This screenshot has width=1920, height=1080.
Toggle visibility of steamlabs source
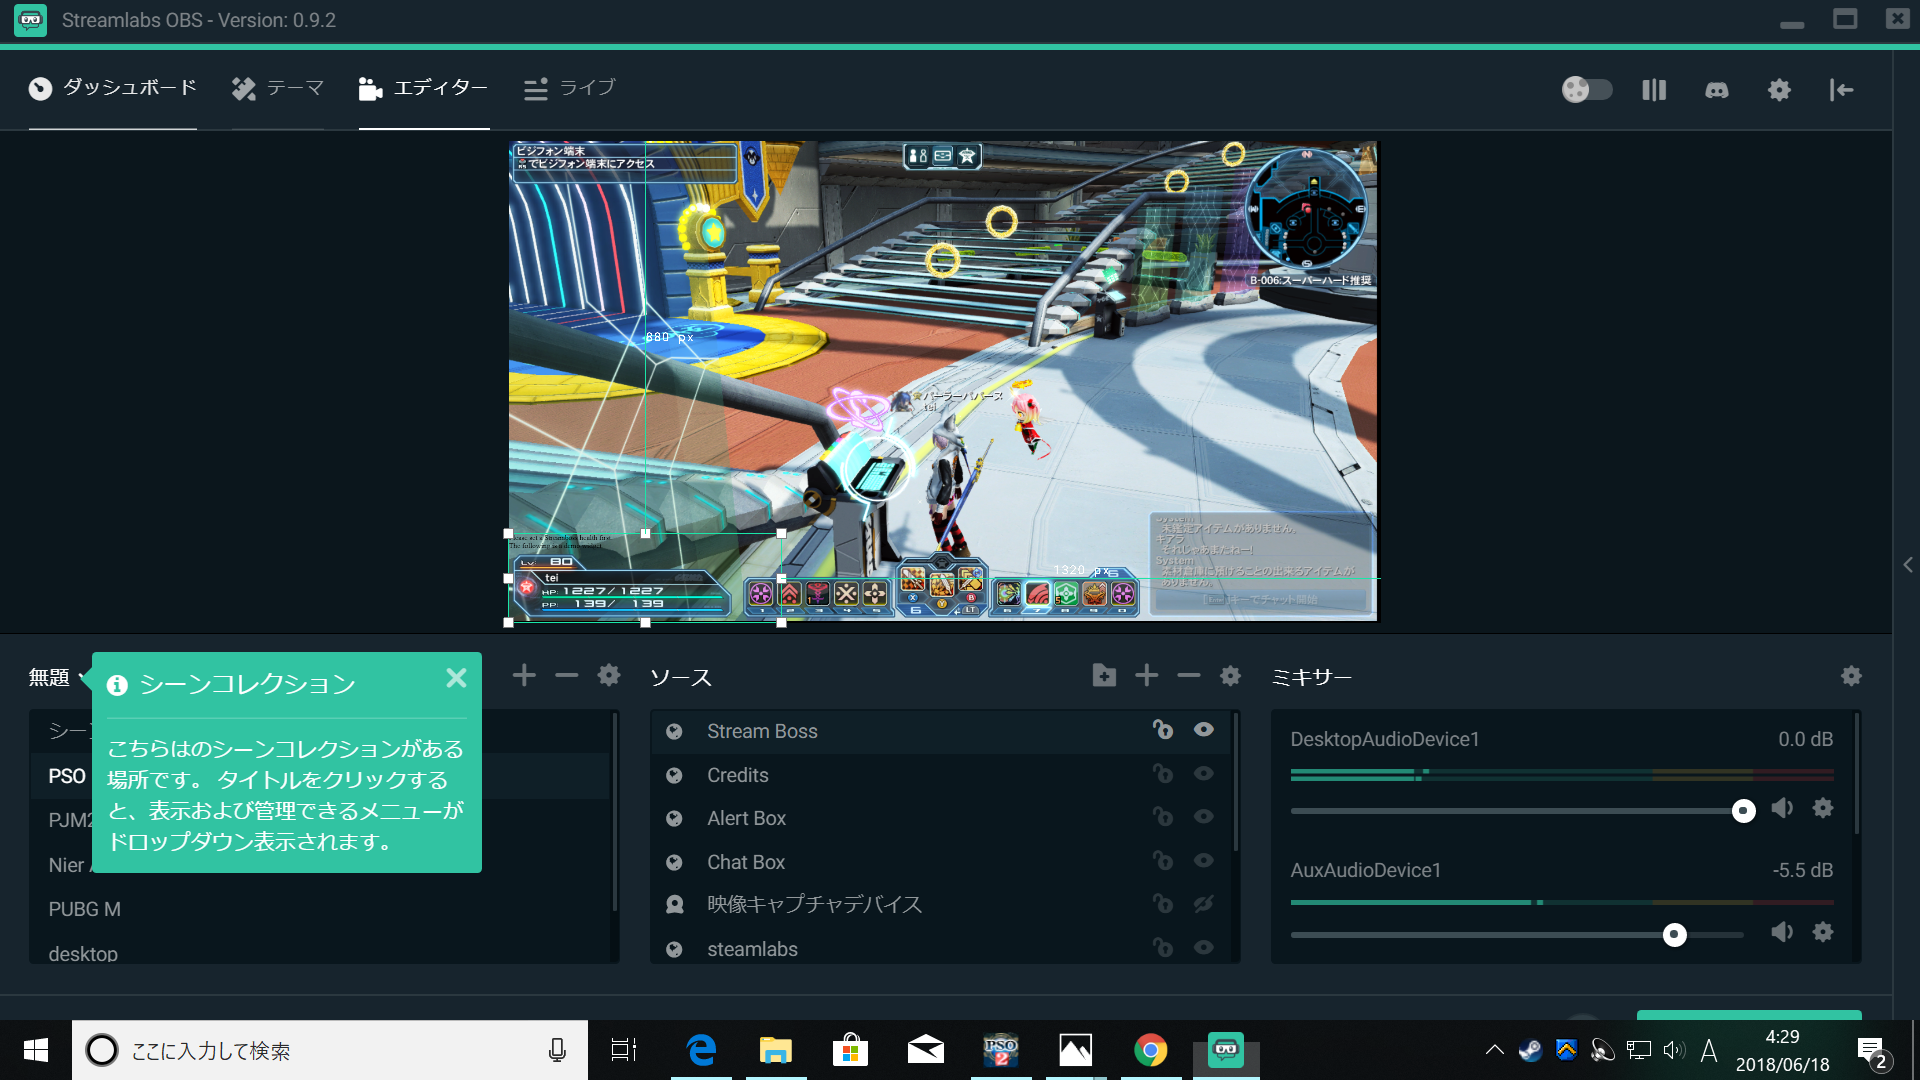pyautogui.click(x=1204, y=947)
